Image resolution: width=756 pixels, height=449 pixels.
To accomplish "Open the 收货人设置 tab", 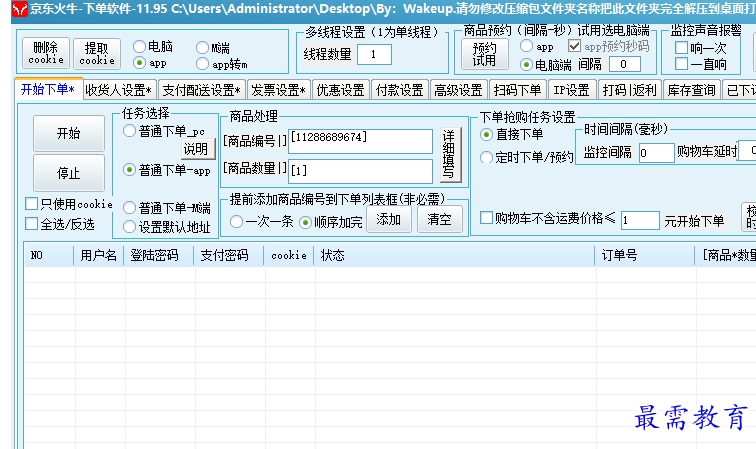I will point(119,90).
